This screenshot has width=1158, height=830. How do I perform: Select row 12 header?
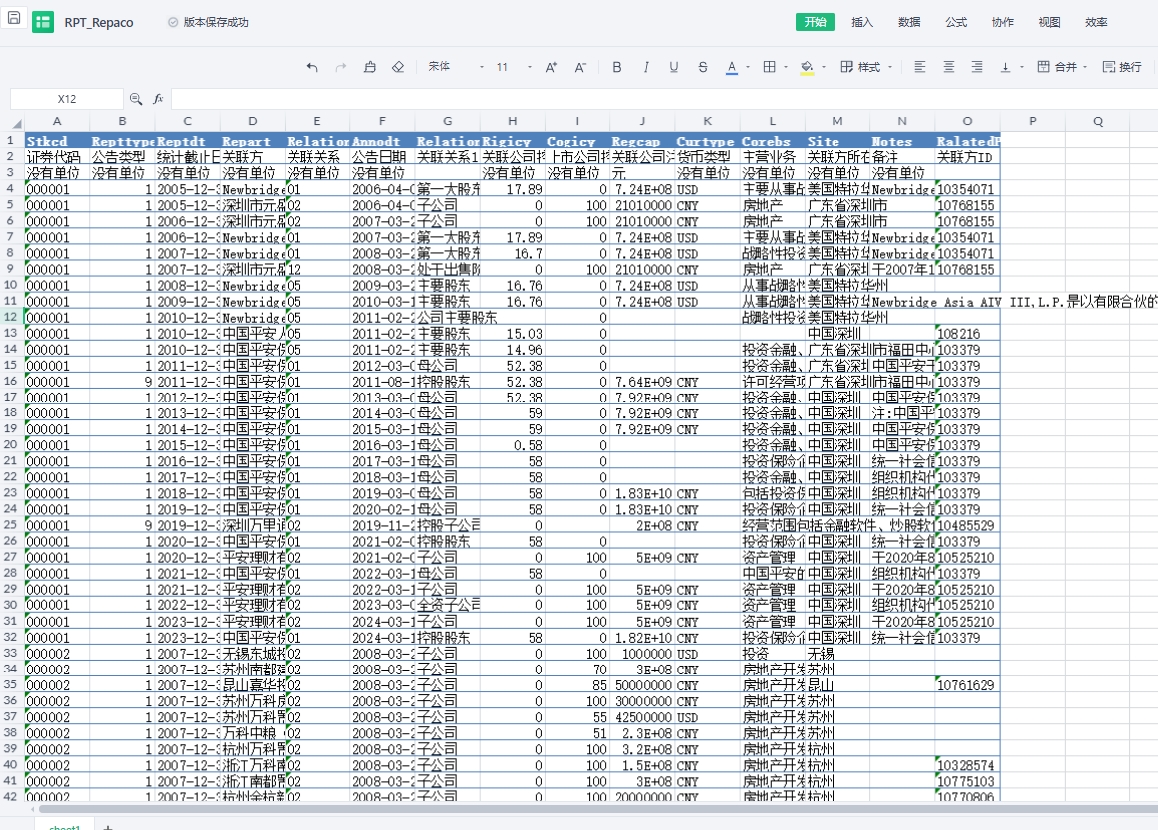(11, 318)
